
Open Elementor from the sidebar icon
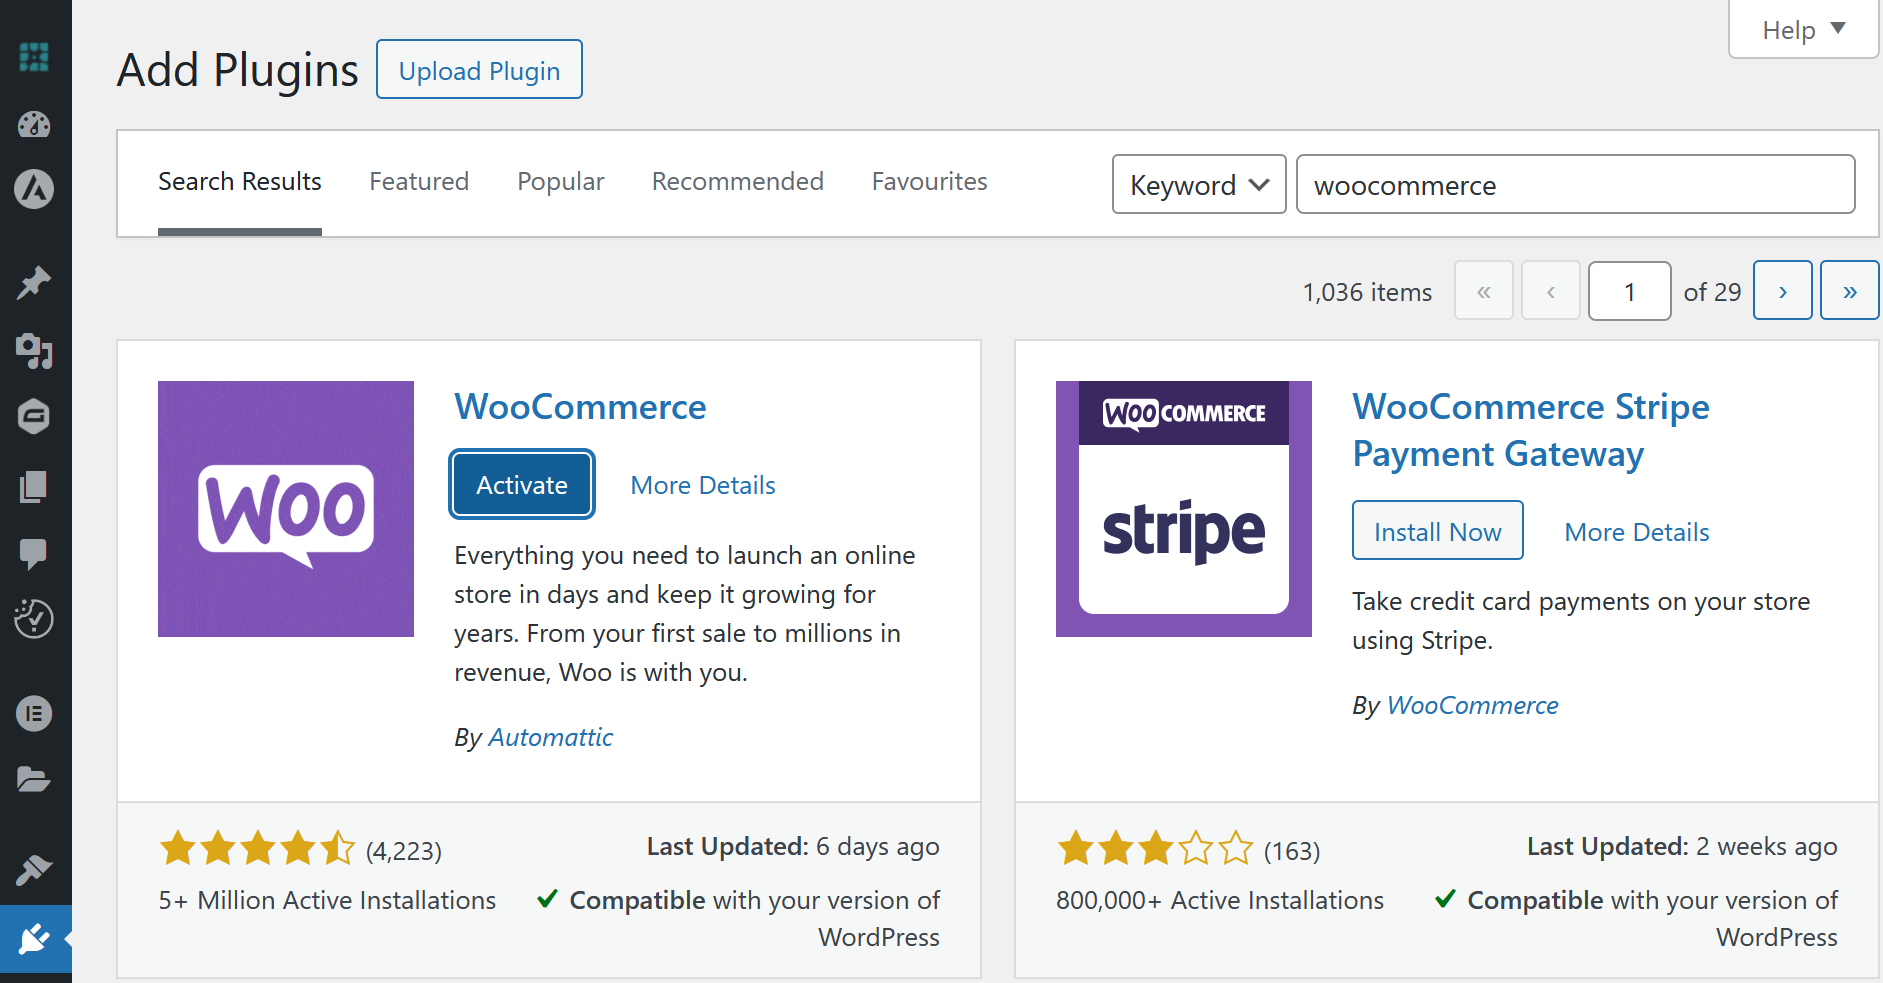tap(35, 713)
